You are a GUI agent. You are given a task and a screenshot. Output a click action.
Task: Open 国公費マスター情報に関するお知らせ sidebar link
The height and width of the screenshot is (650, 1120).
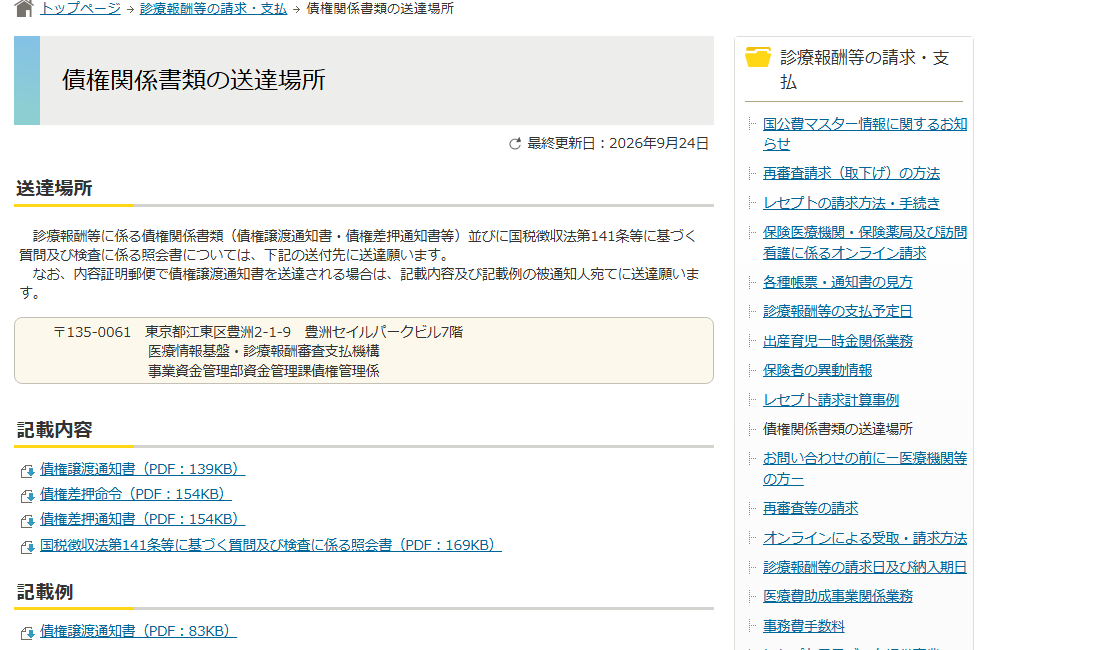pyautogui.click(x=864, y=134)
